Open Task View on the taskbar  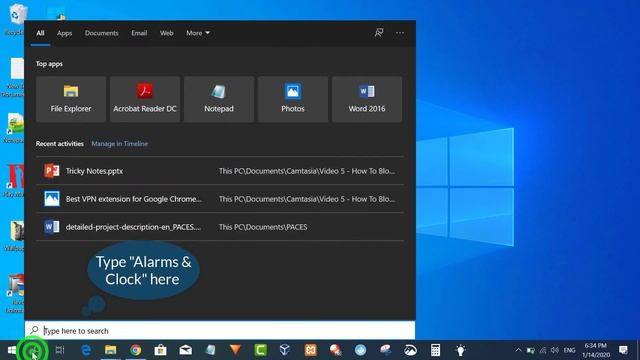click(60, 350)
